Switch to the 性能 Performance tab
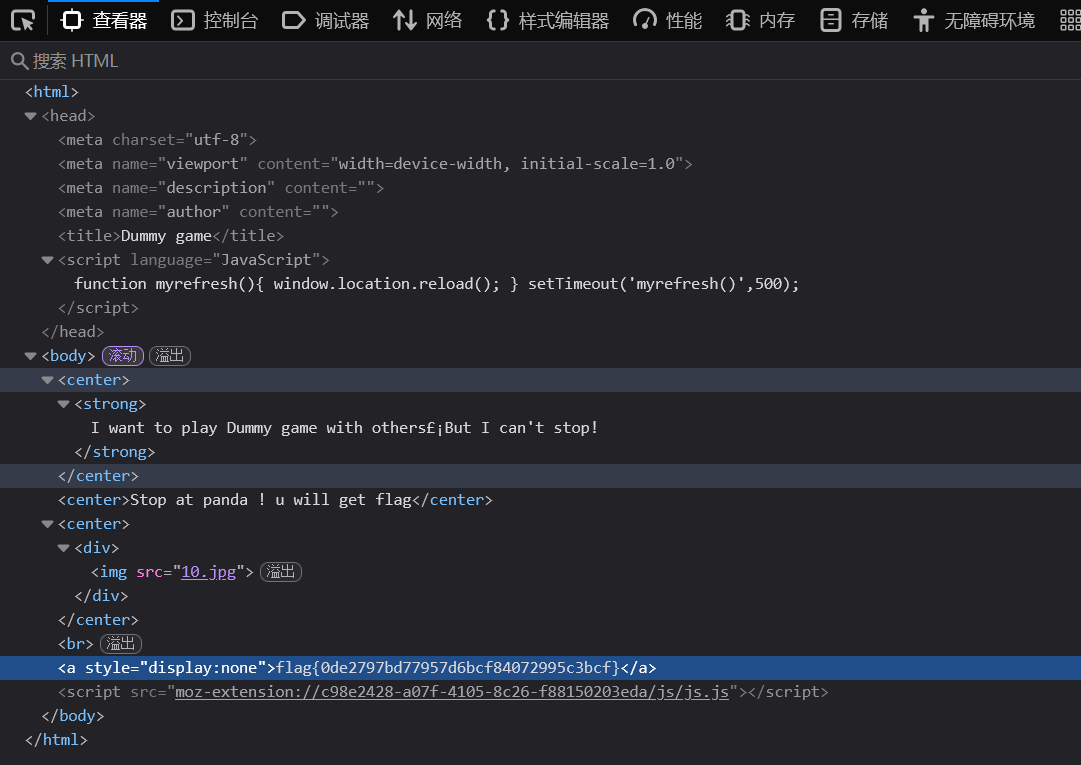Viewport: 1081px width, 765px height. coord(667,21)
